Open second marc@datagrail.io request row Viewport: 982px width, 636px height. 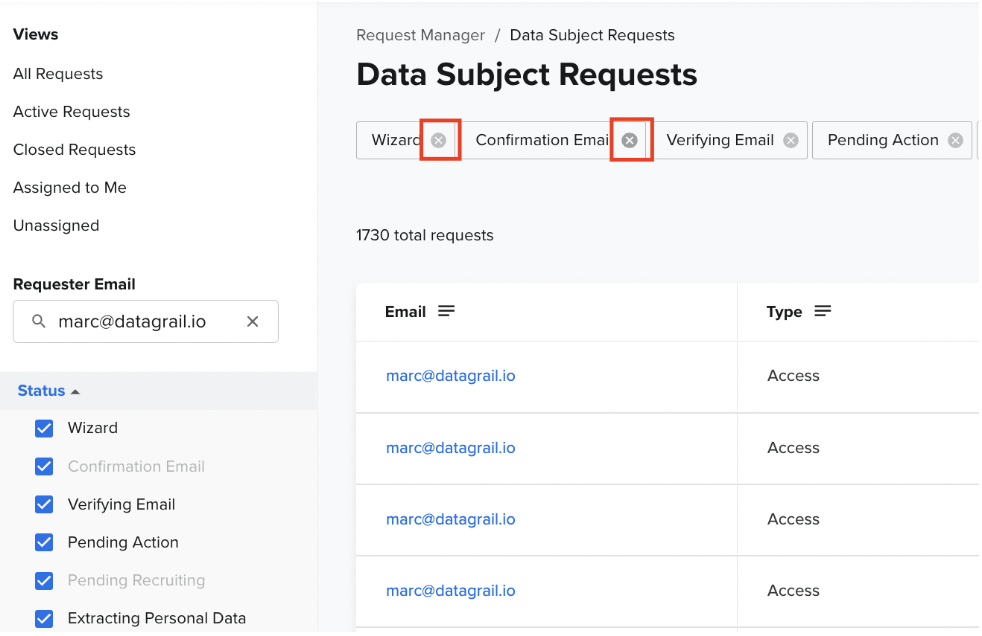tap(450, 448)
